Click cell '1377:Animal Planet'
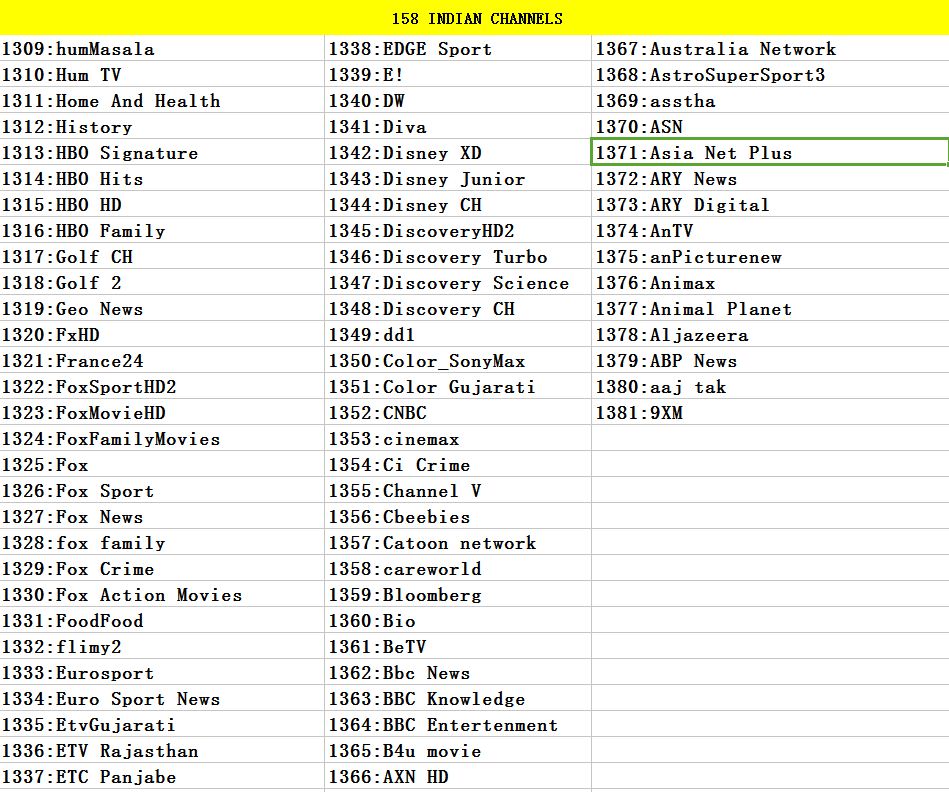The image size is (949, 792). (x=770, y=309)
